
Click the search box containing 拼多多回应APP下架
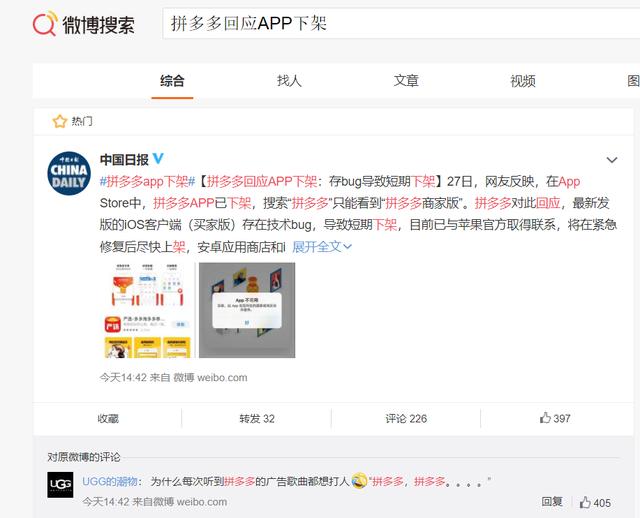[401, 23]
